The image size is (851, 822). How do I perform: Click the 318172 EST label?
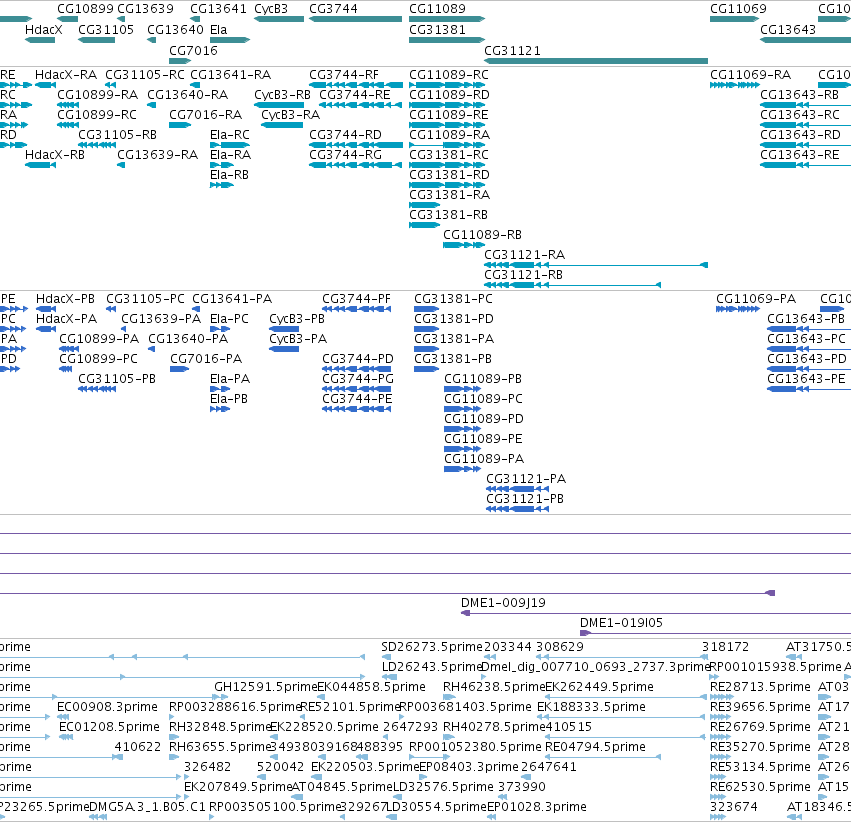click(725, 647)
